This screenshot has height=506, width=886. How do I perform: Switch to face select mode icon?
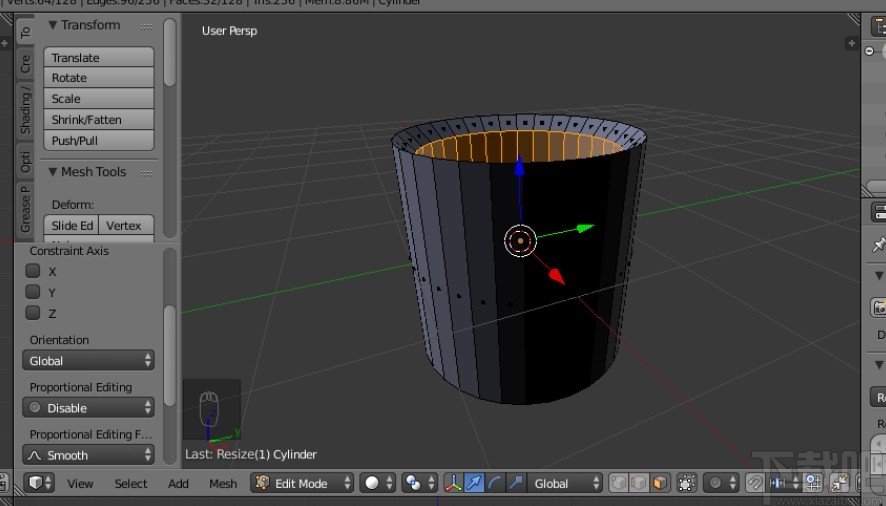[660, 483]
